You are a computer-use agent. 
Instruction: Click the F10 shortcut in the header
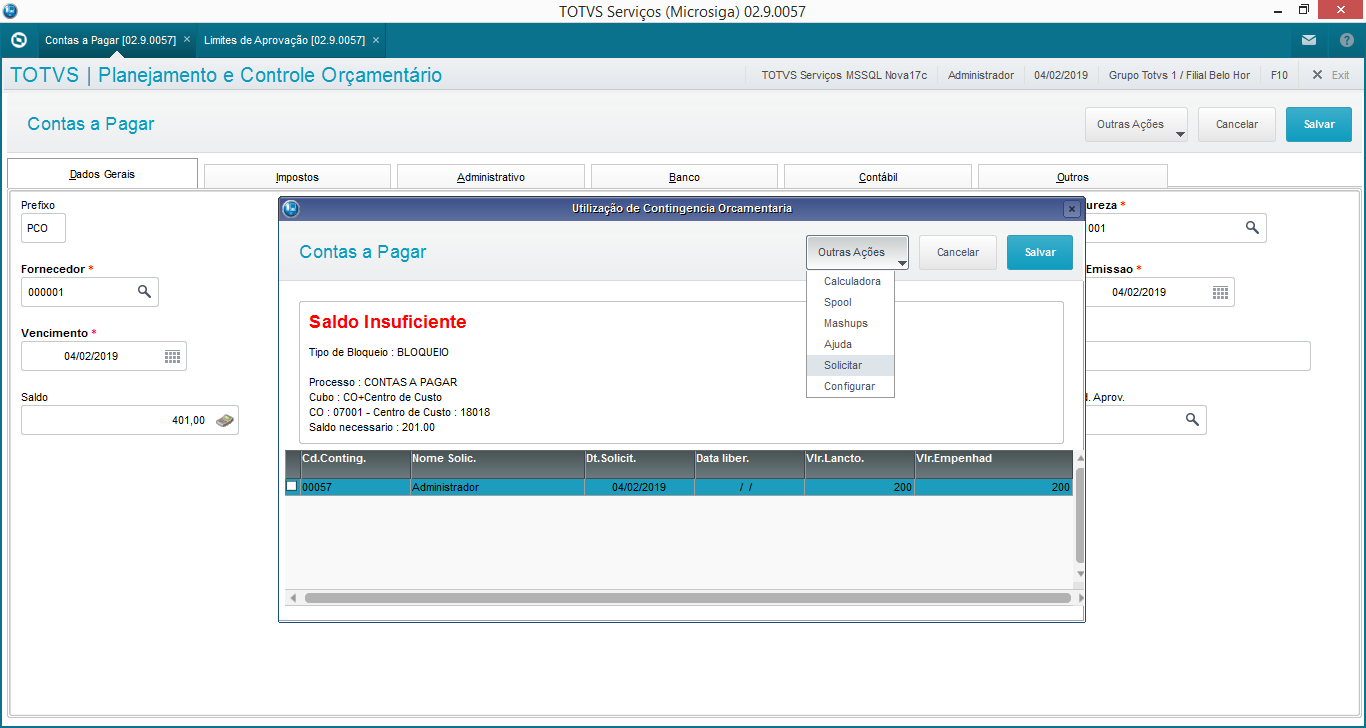point(1279,75)
